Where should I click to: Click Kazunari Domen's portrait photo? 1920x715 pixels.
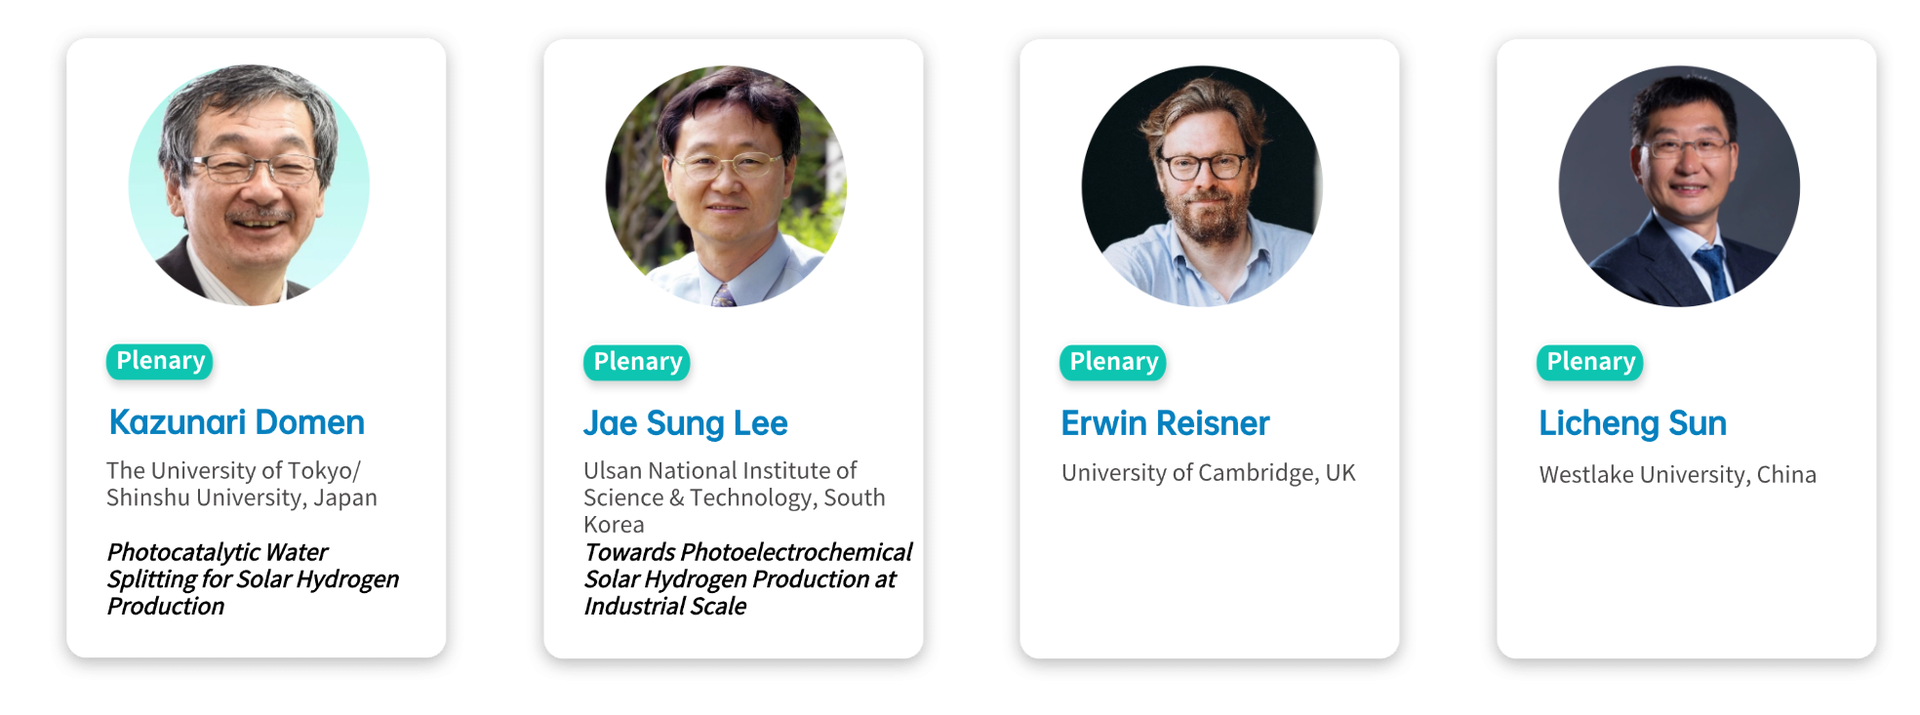click(x=249, y=185)
